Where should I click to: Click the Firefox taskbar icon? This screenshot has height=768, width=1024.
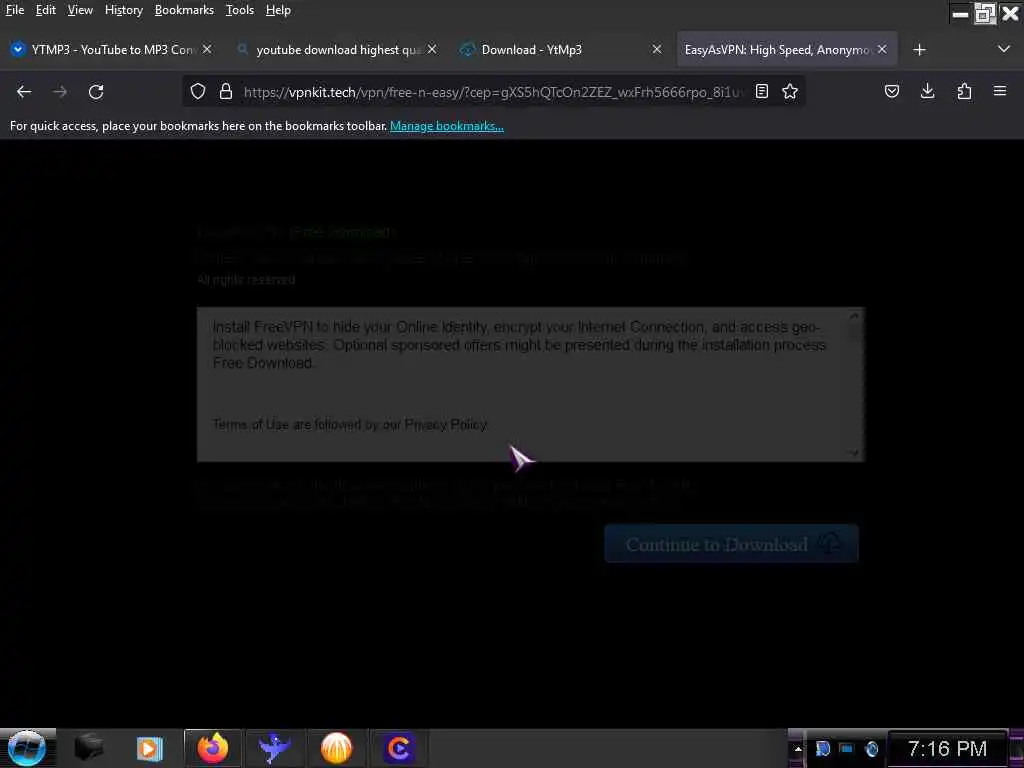point(213,748)
